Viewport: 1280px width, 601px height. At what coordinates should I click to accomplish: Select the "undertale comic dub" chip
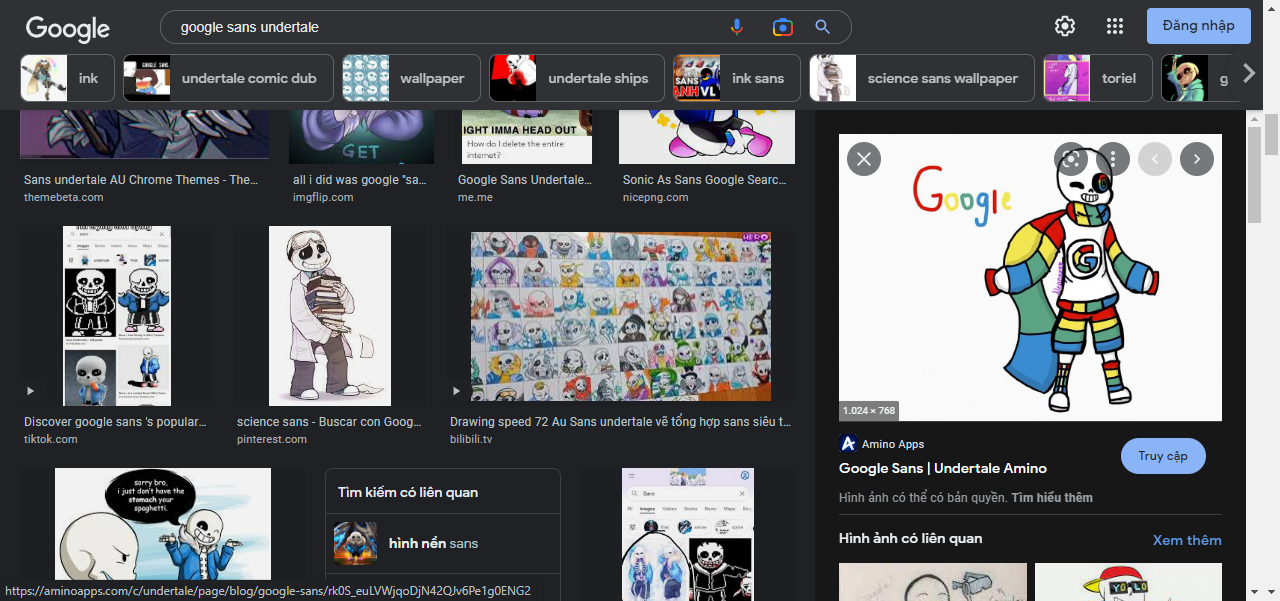228,78
